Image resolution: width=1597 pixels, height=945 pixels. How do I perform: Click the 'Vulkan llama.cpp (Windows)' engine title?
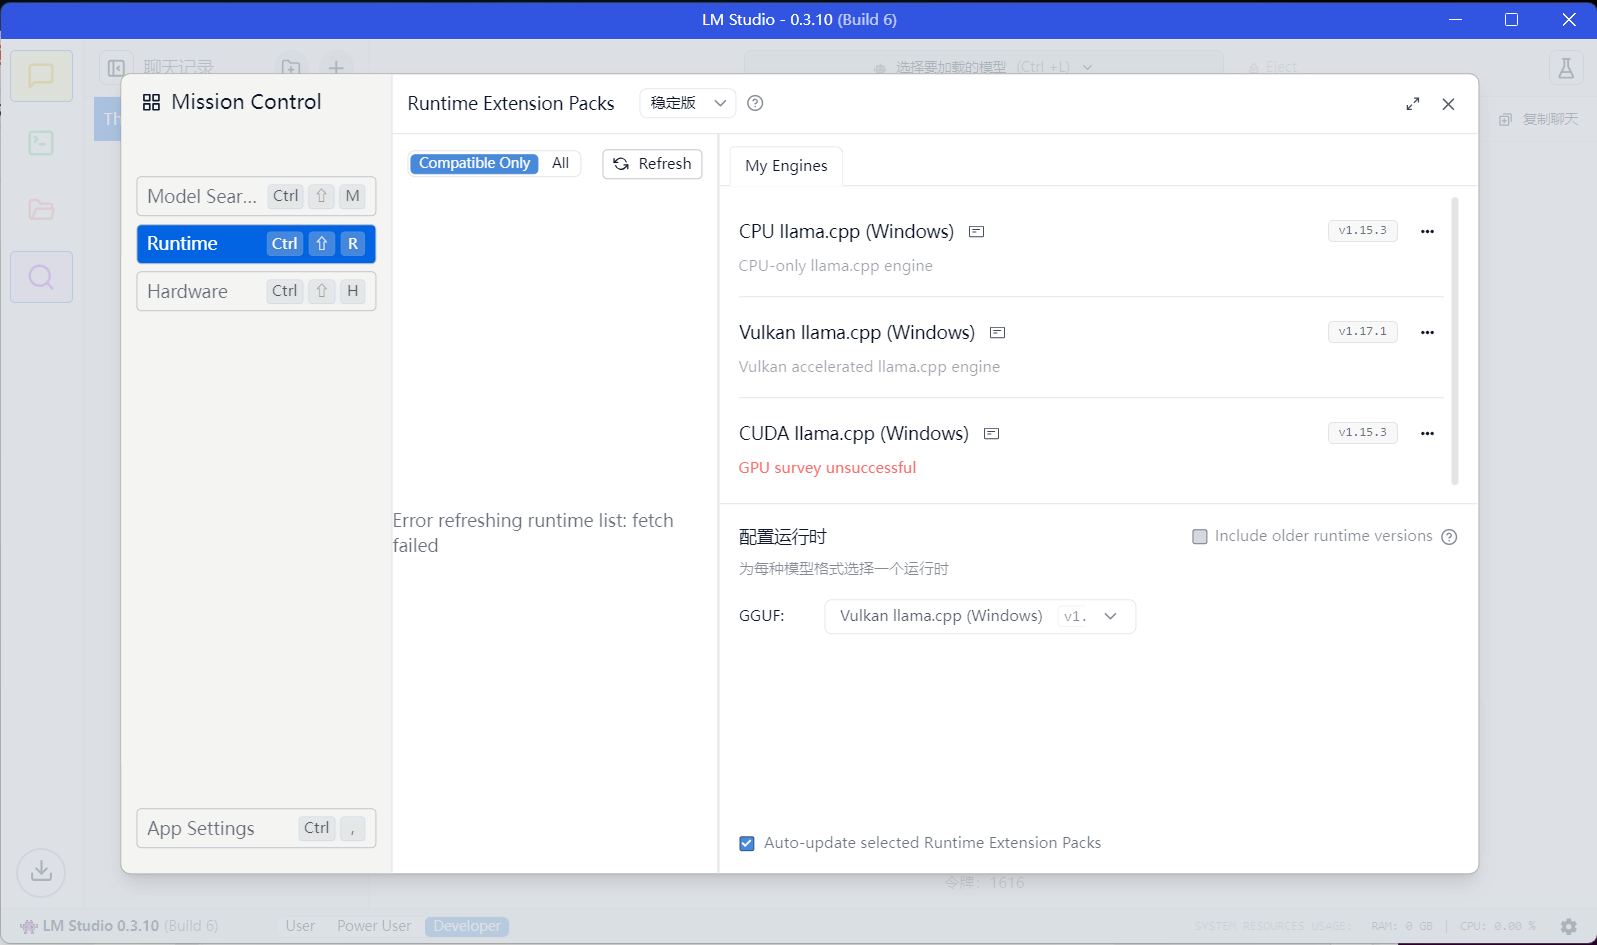click(x=856, y=333)
